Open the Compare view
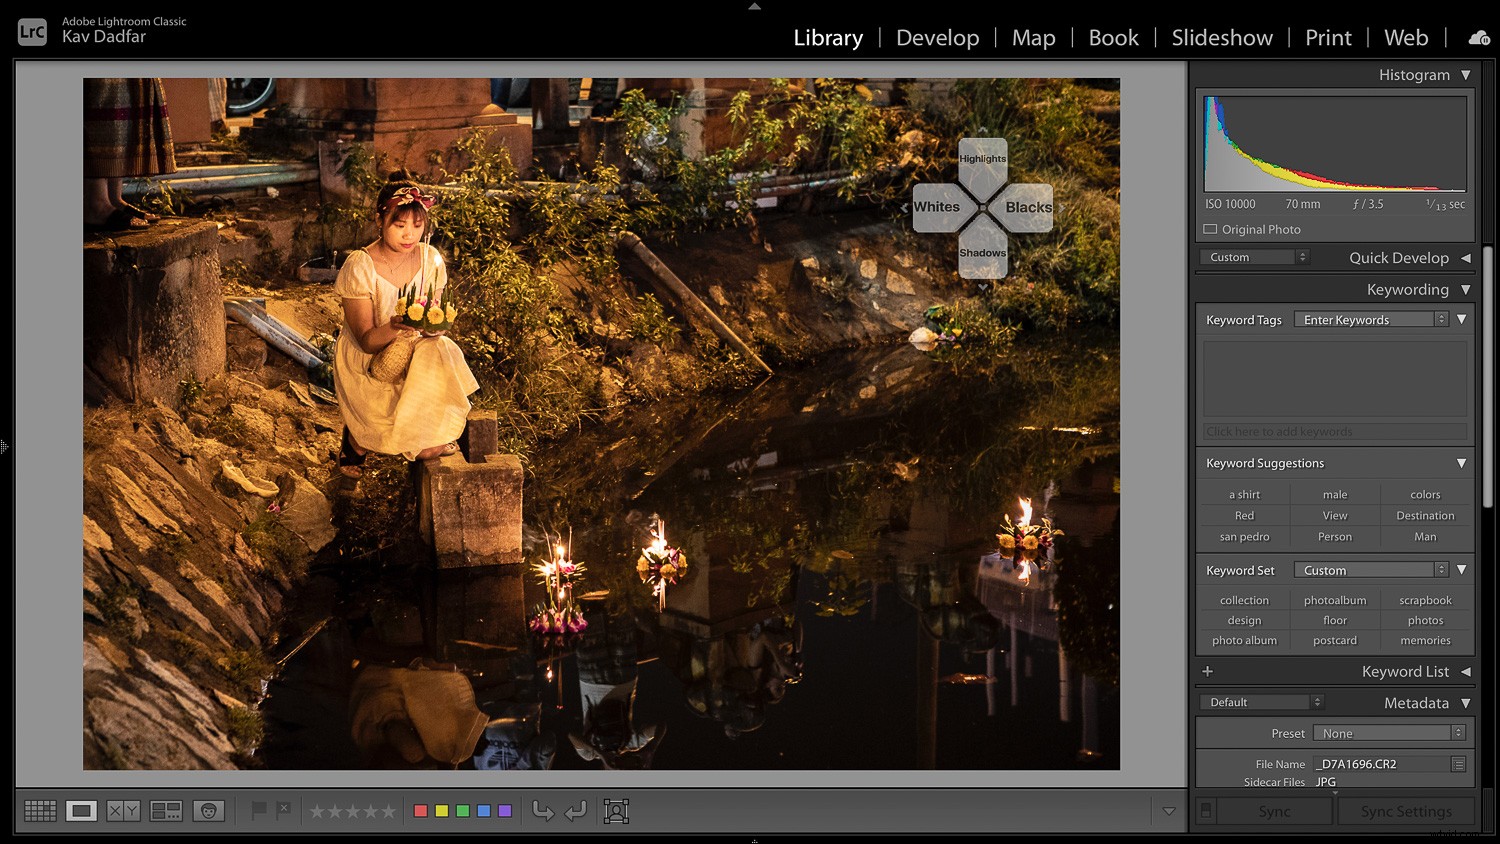The width and height of the screenshot is (1500, 844). [123, 810]
